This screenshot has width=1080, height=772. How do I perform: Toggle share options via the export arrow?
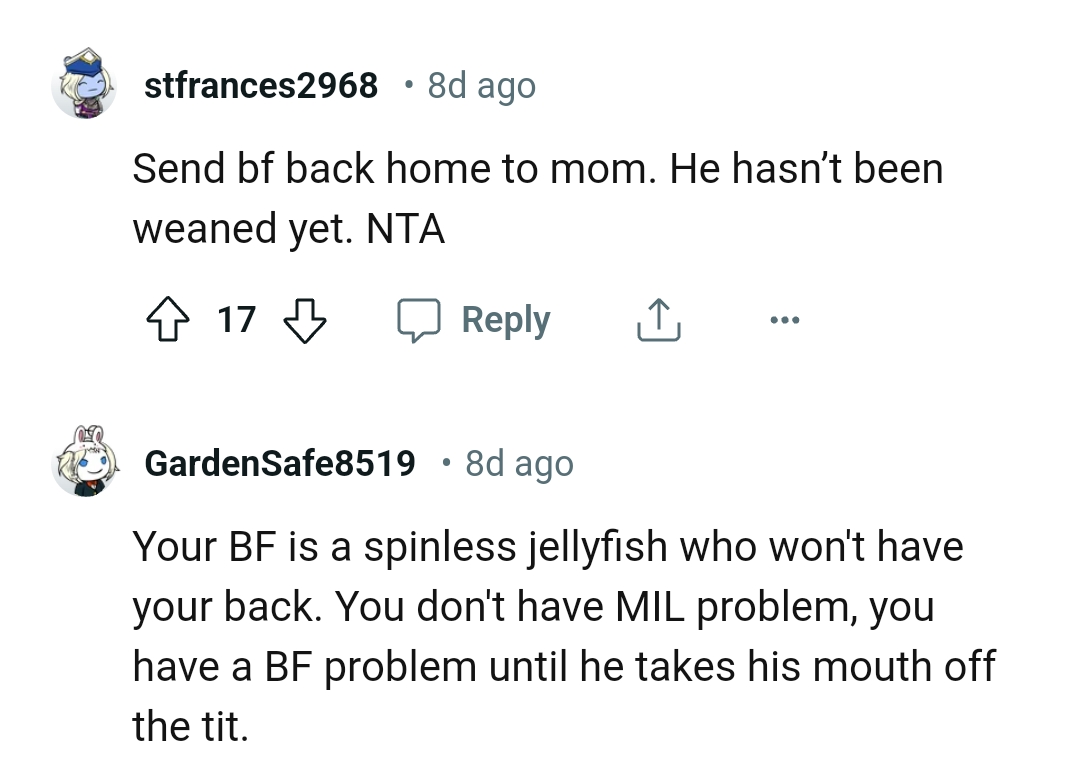pos(658,319)
